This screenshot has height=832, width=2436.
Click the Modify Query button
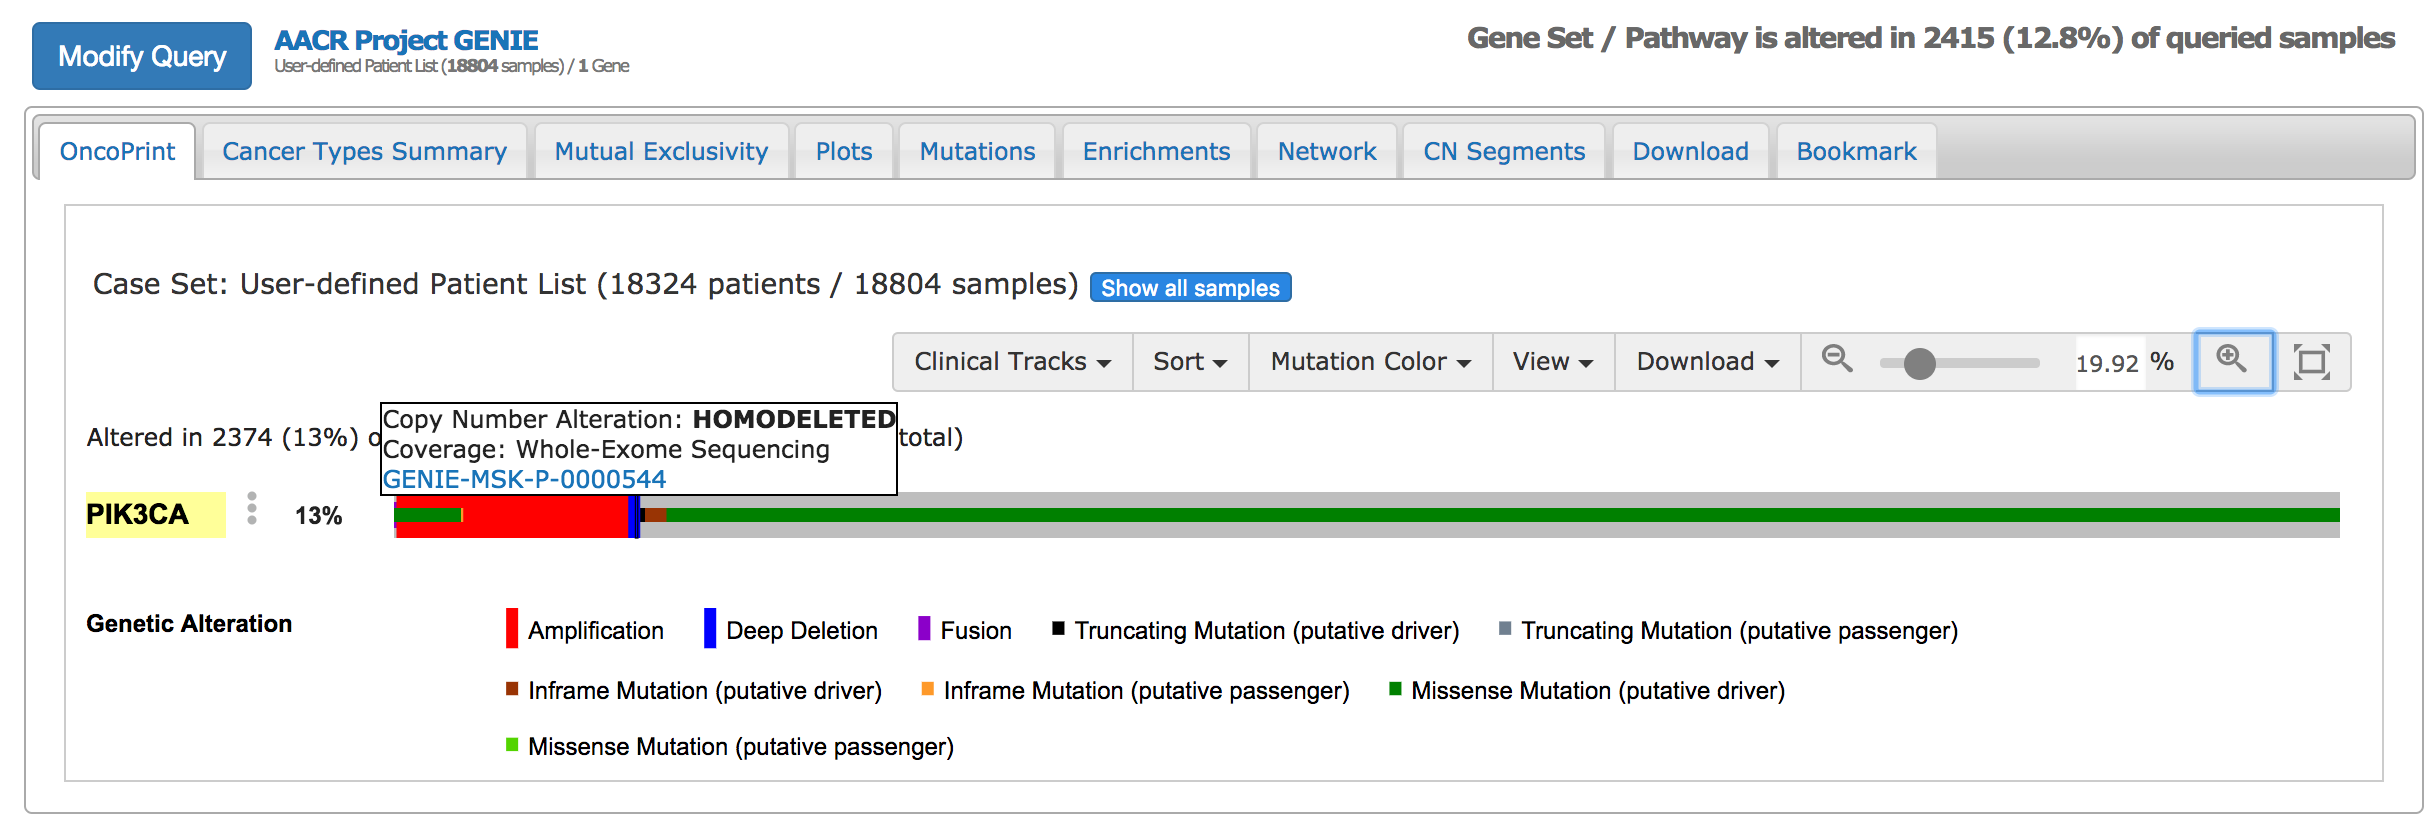click(140, 56)
